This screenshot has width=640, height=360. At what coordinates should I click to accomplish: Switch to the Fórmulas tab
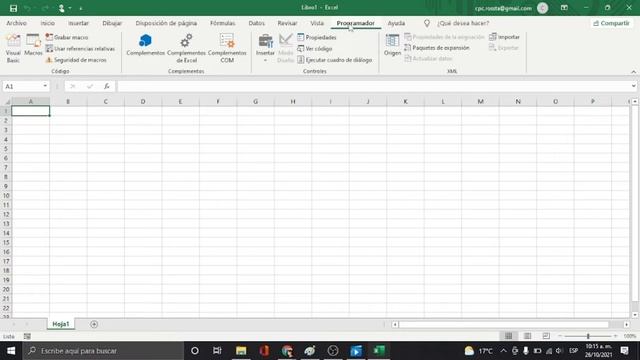tap(222, 23)
